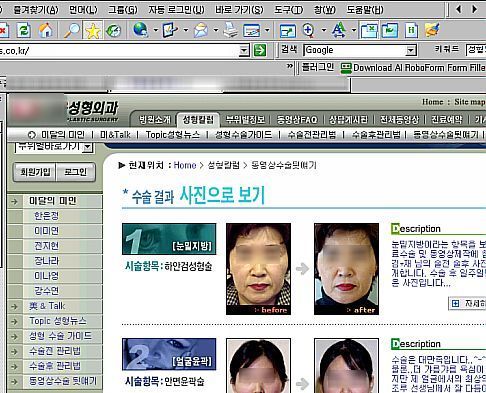Click the full screen window icon
Image resolution: width=486 pixels, height=393 pixels.
point(288,31)
